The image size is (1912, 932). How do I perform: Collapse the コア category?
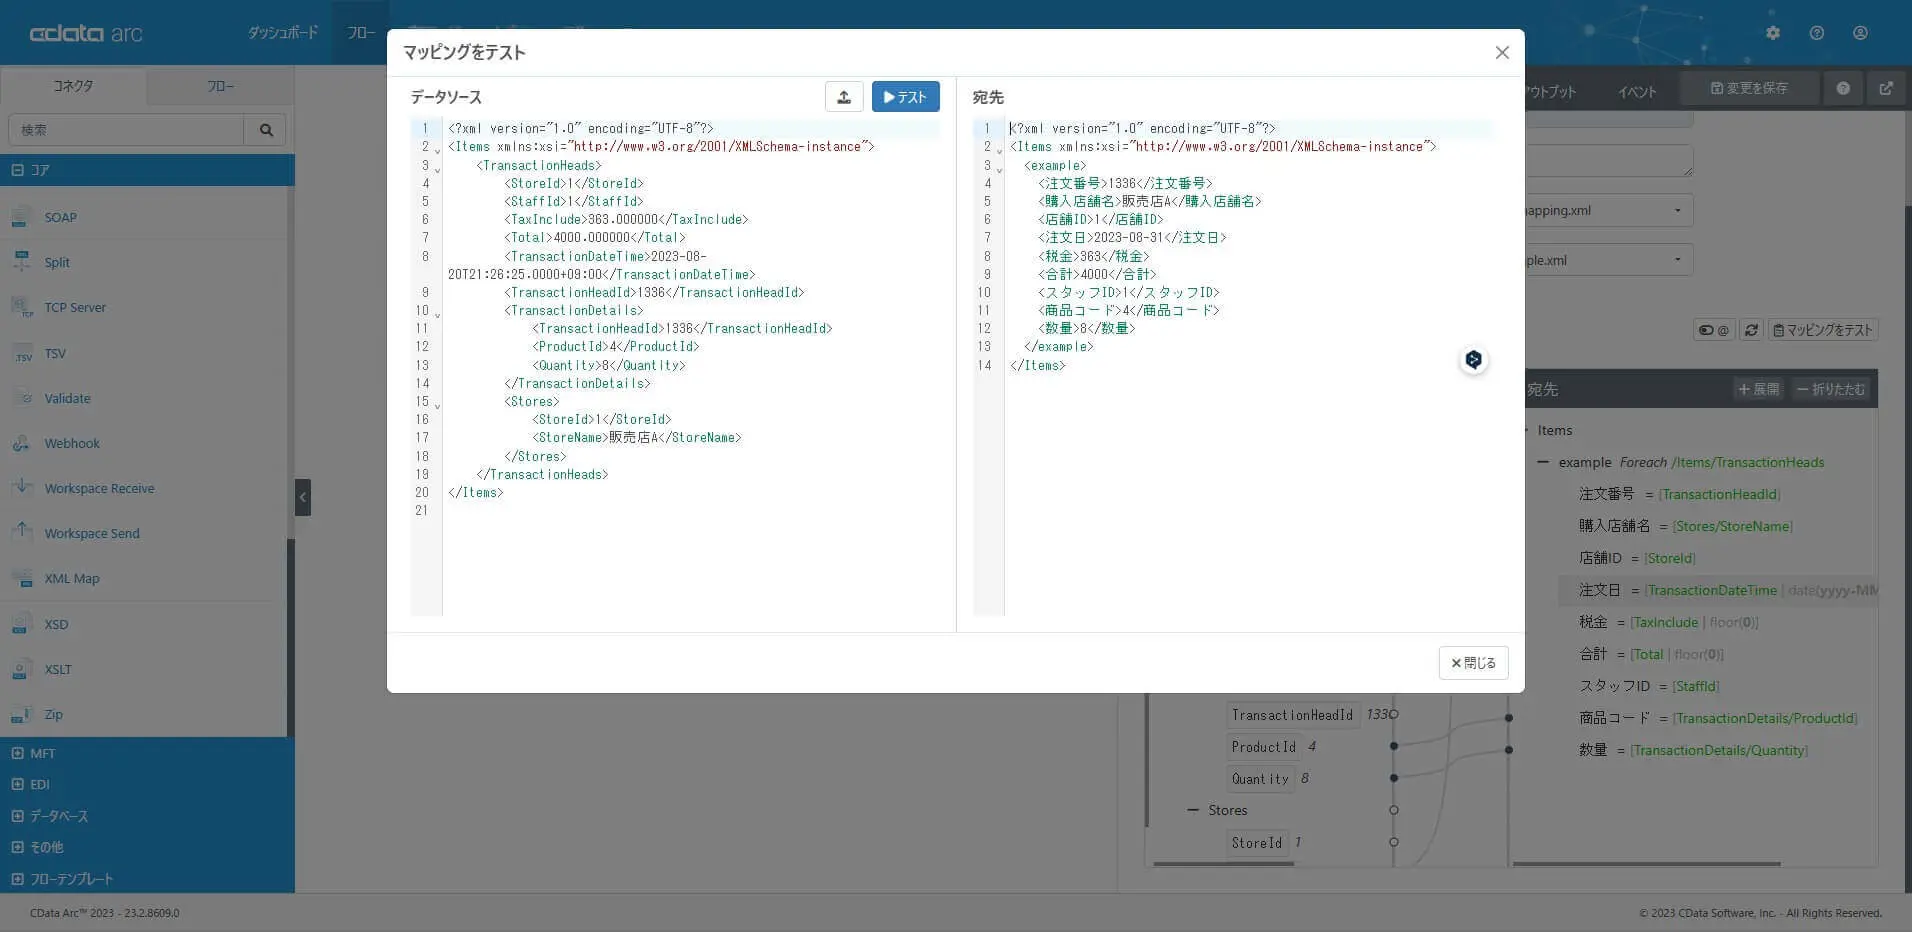click(18, 170)
